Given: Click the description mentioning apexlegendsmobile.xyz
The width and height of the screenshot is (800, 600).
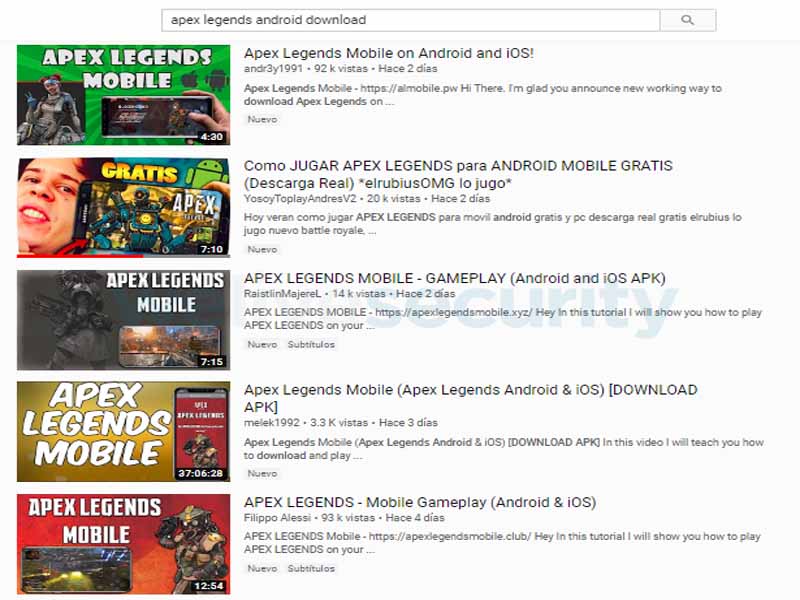Looking at the screenshot, I should coord(503,318).
